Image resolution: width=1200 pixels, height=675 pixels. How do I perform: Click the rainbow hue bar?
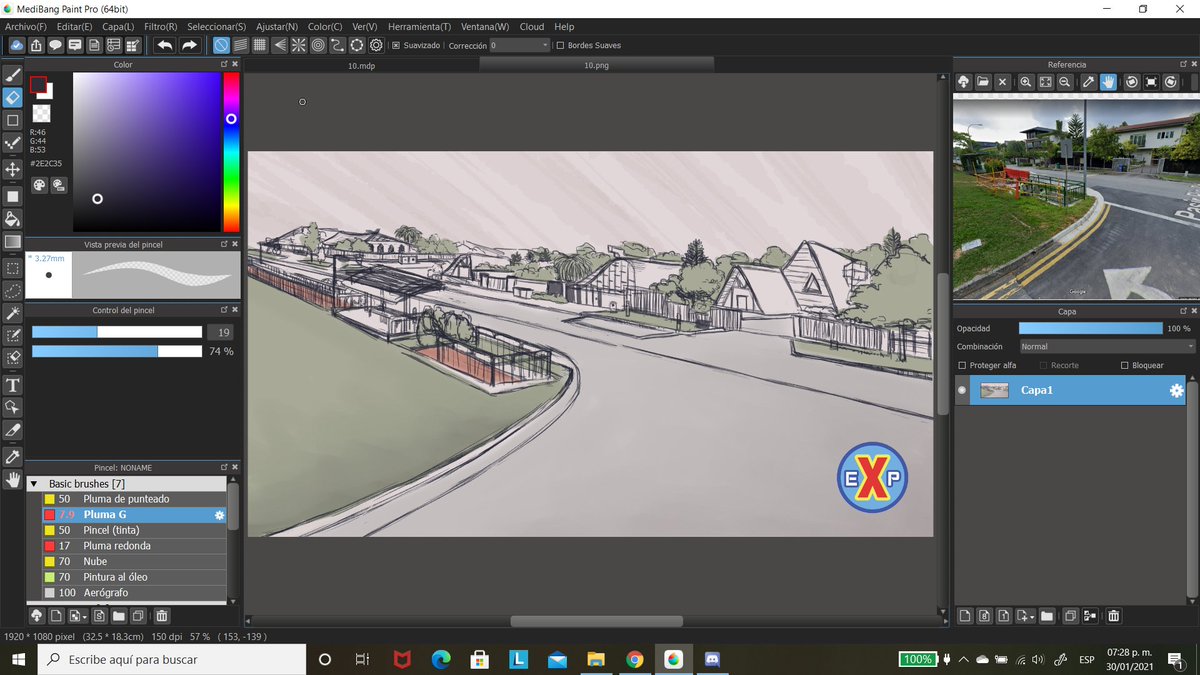231,152
